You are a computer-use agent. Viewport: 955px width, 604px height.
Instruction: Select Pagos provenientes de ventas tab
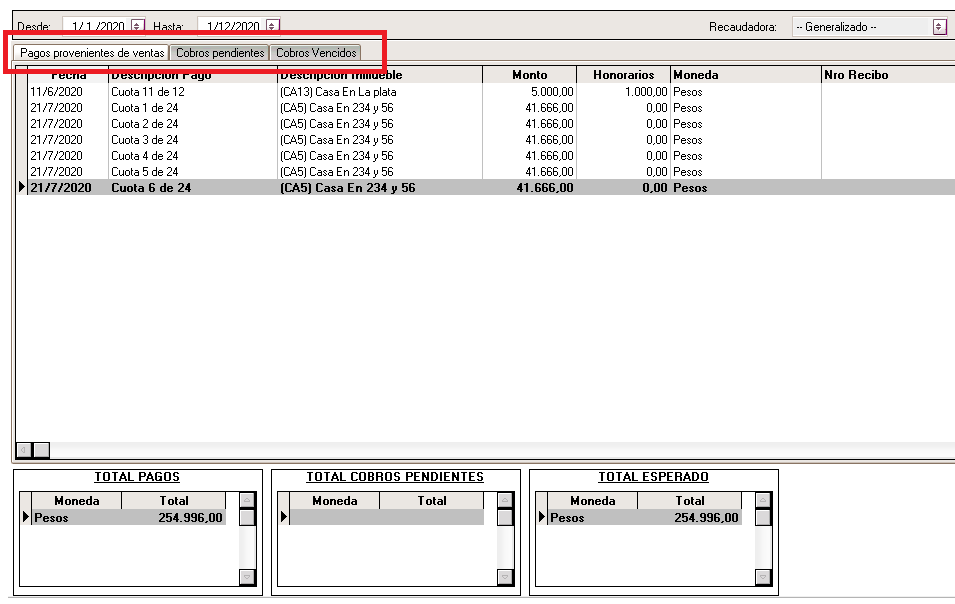[x=93, y=53]
